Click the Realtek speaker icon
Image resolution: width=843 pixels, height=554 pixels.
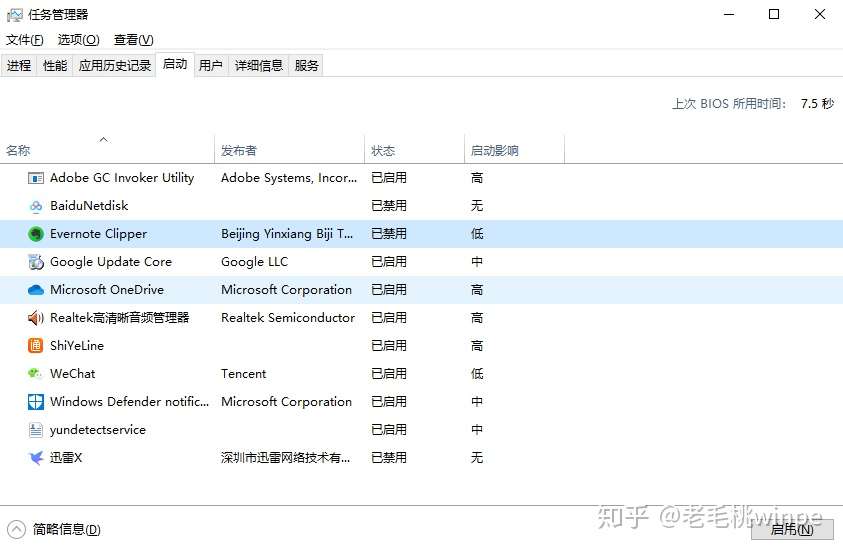(x=35, y=318)
